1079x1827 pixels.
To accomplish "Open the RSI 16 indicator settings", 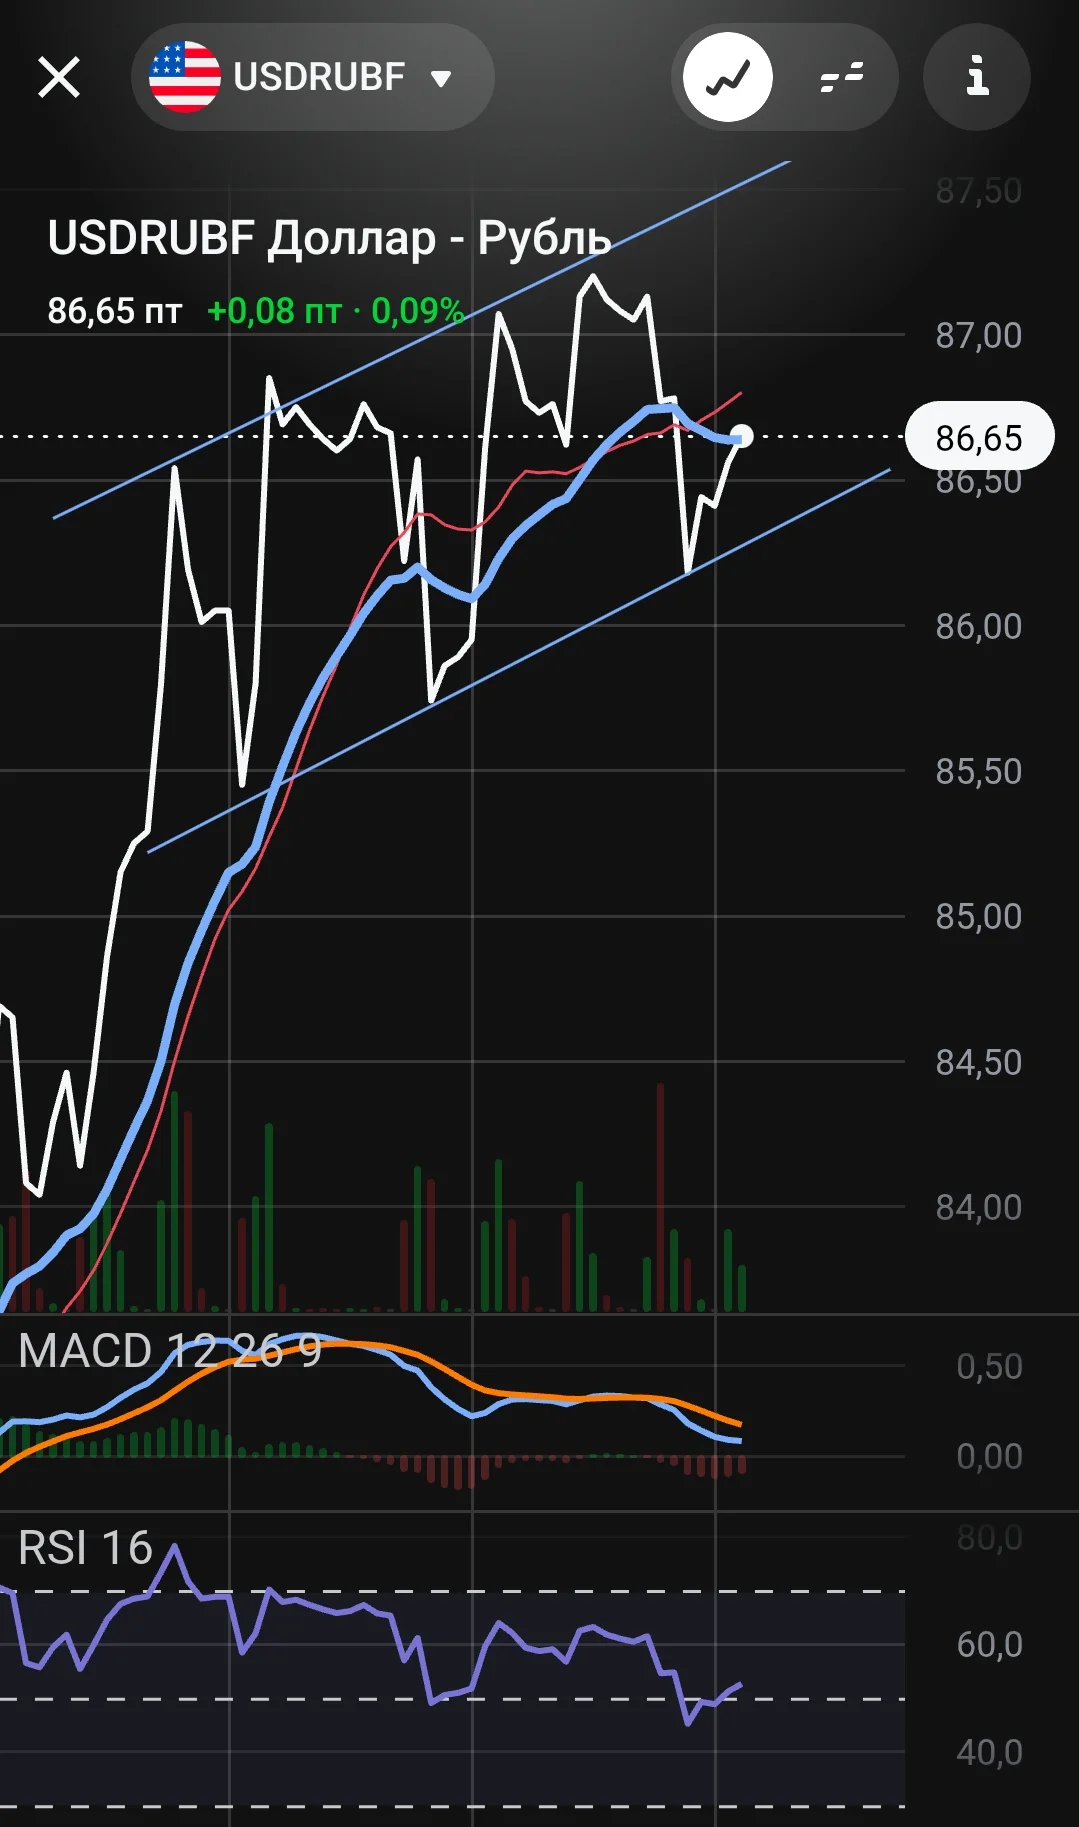I will tap(85, 1548).
